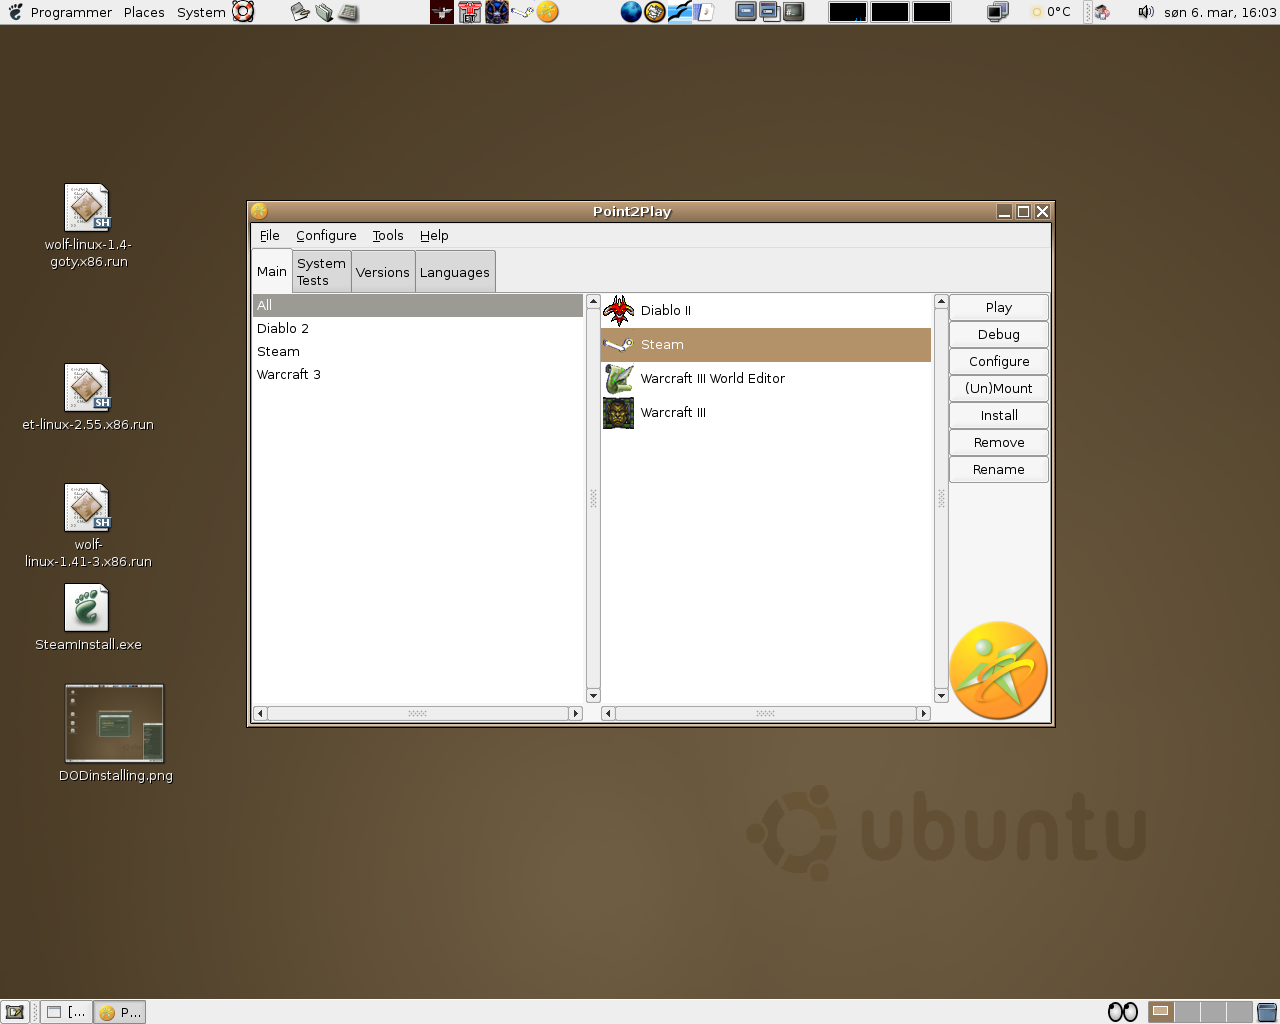Switch to the second workspace in the switcher
The image size is (1280, 1024).
(1187, 1012)
